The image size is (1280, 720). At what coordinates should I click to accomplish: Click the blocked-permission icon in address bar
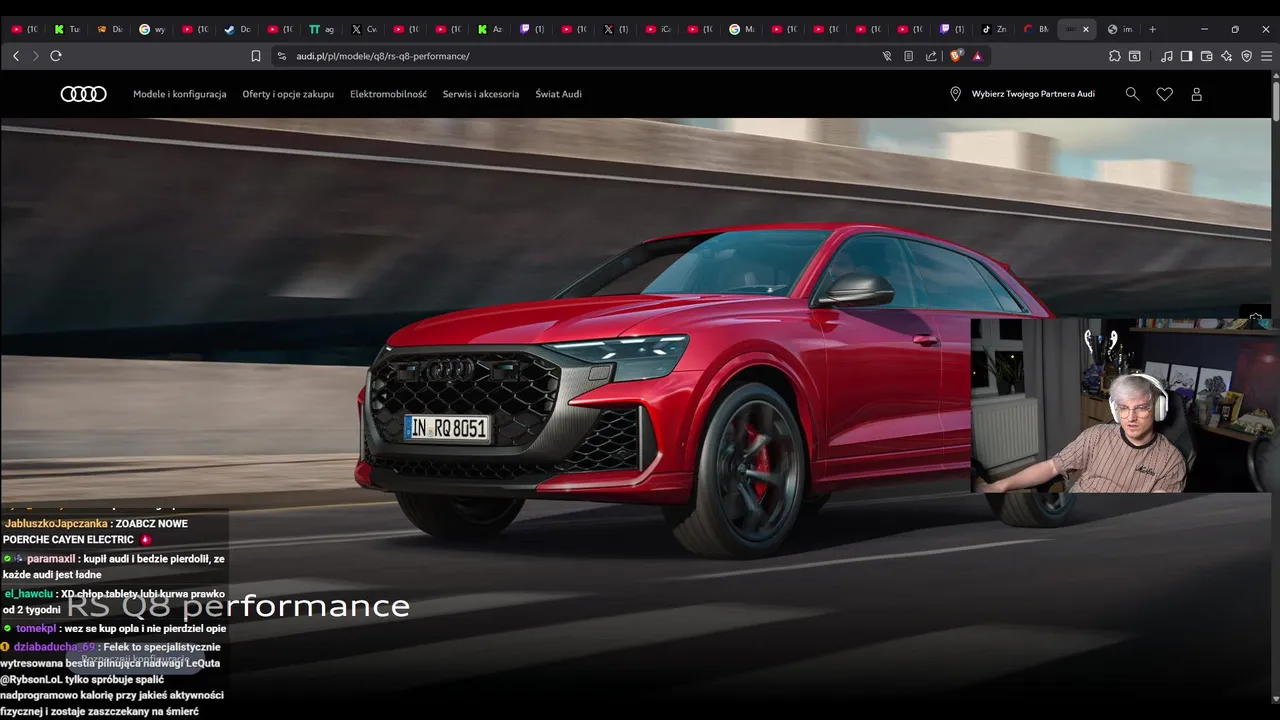886,56
